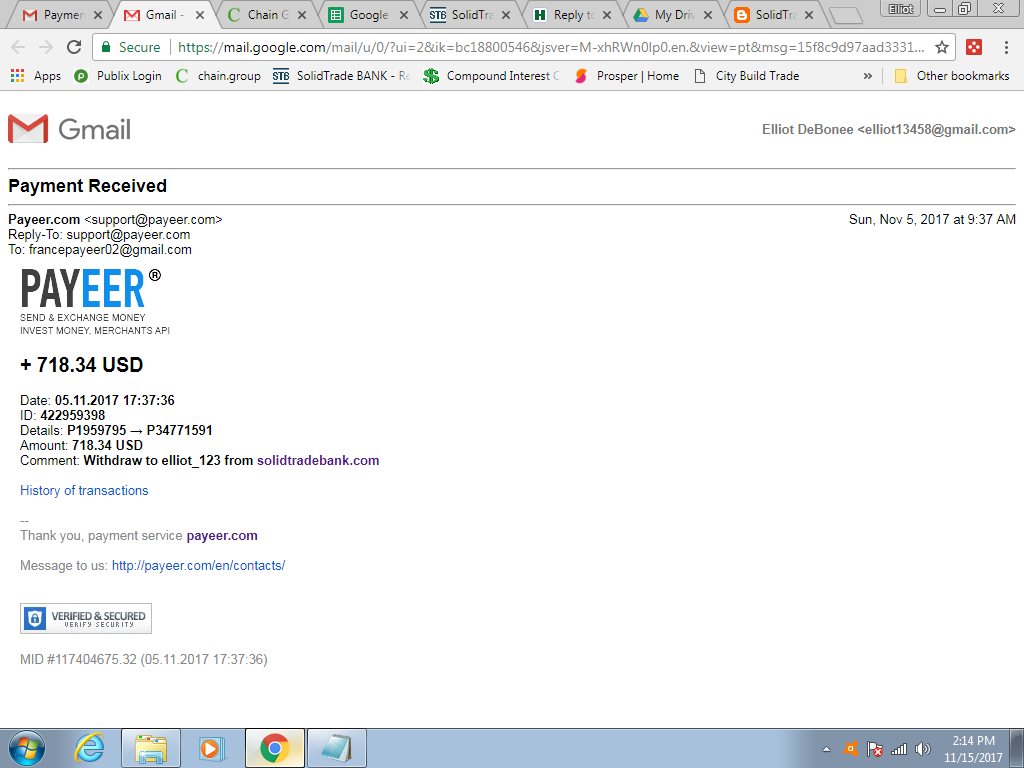
Task: Open Compound Interest bookmark
Action: pyautogui.click(x=491, y=76)
